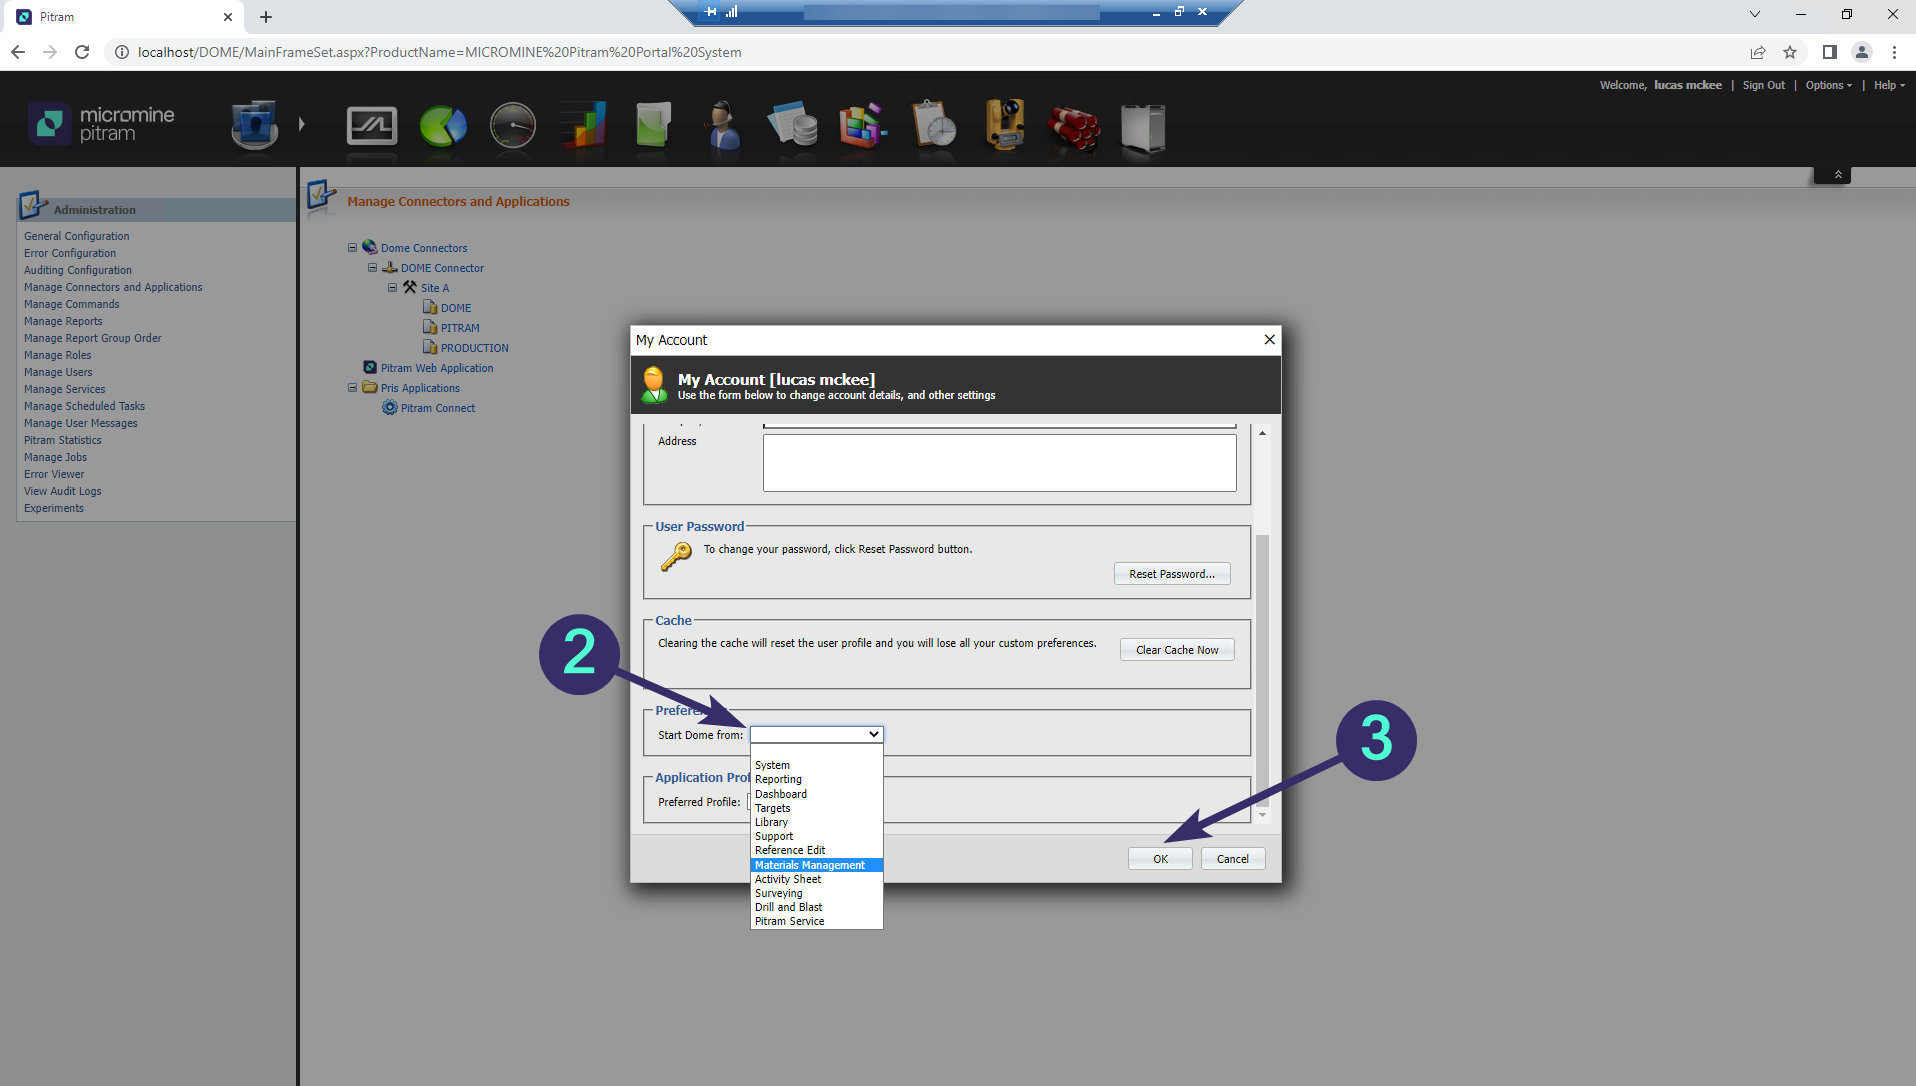Open the Dashboard gauge icon in the toolbar
Viewport: 1916px width, 1086px height.
(513, 125)
